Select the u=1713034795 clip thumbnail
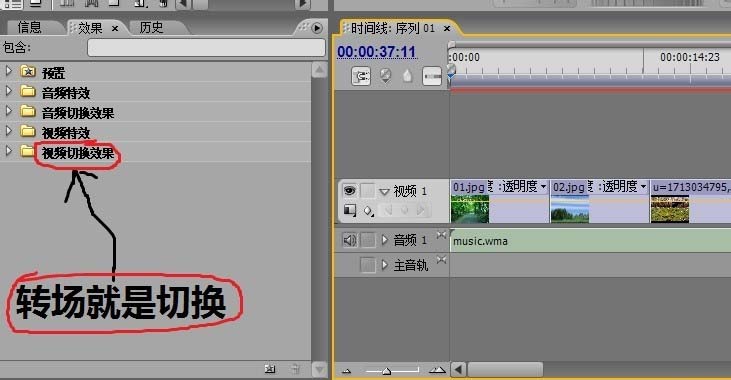Image resolution: width=731 pixels, height=380 pixels. pos(670,209)
